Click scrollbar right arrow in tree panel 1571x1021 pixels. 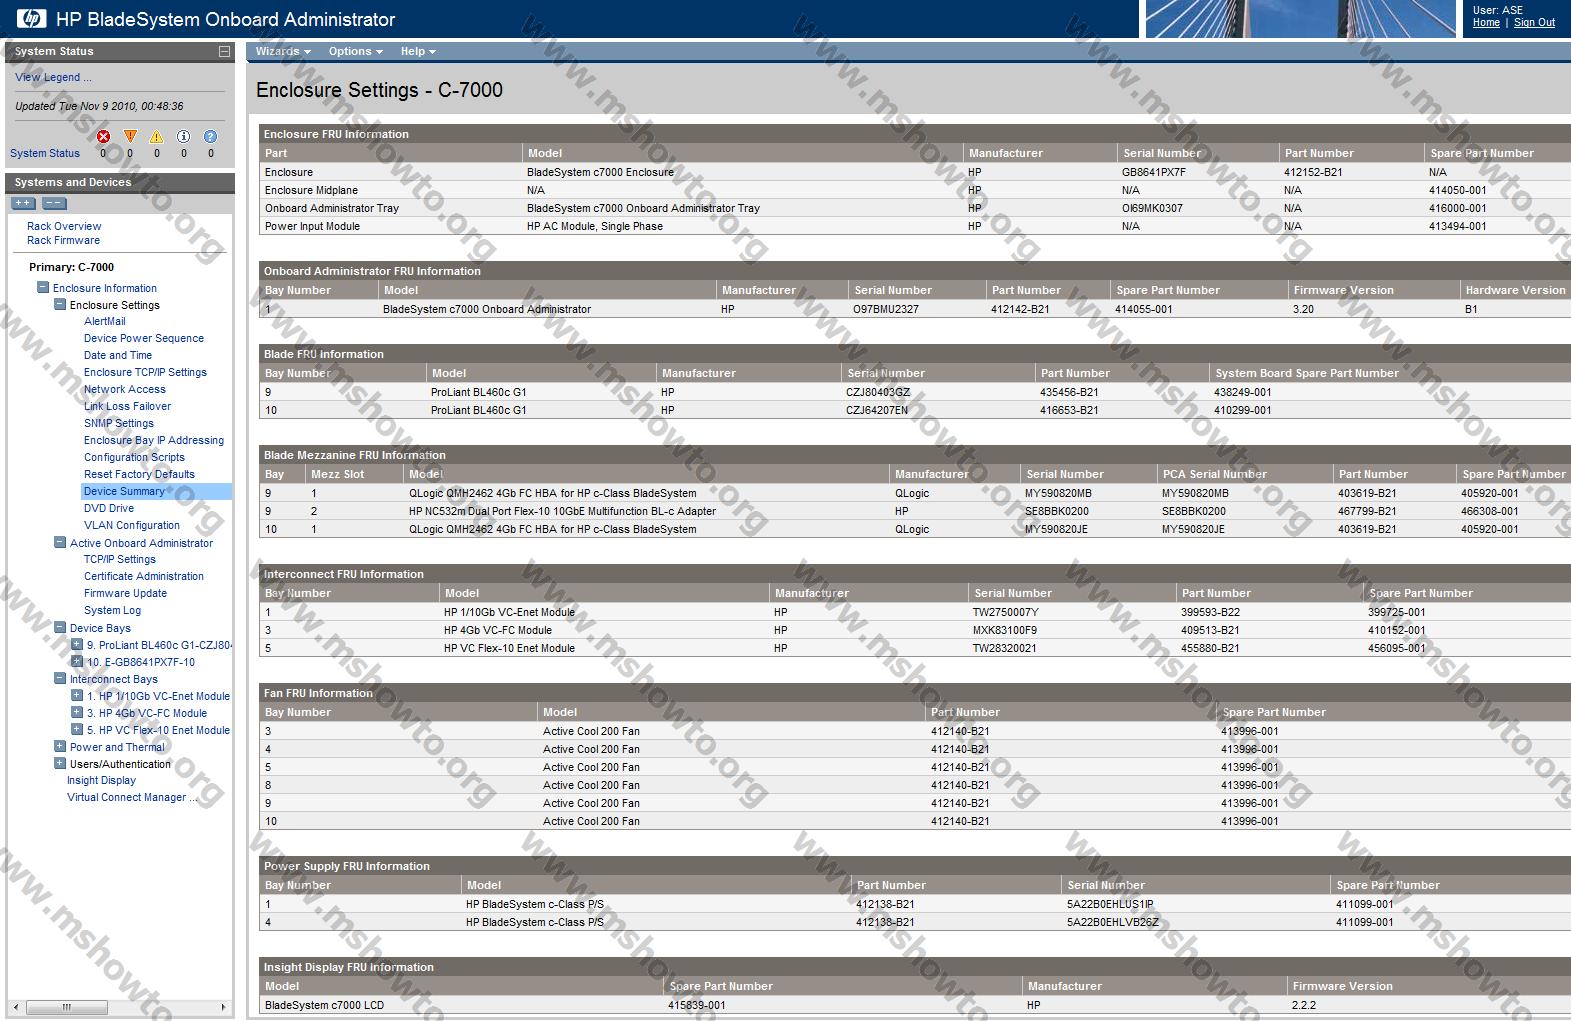tap(223, 1007)
